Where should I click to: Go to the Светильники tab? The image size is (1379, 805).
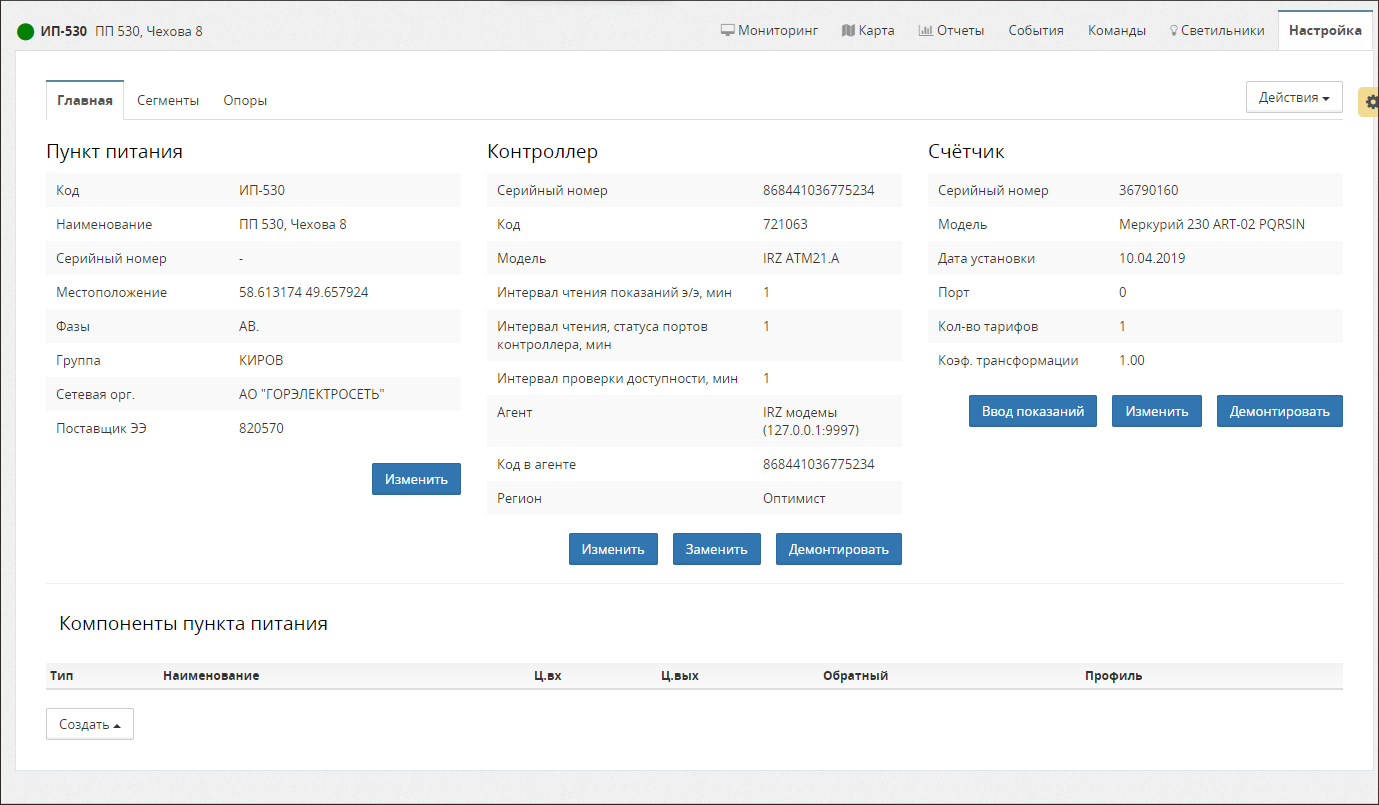coord(1216,30)
